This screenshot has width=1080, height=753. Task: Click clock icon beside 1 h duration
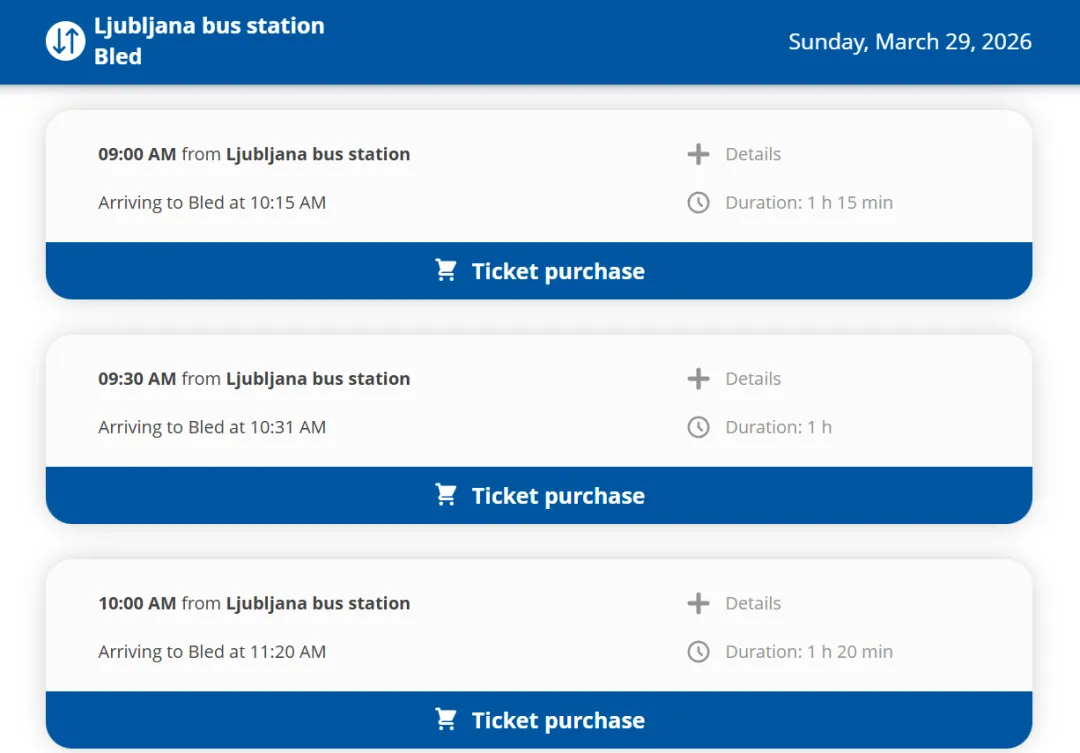(x=698, y=427)
